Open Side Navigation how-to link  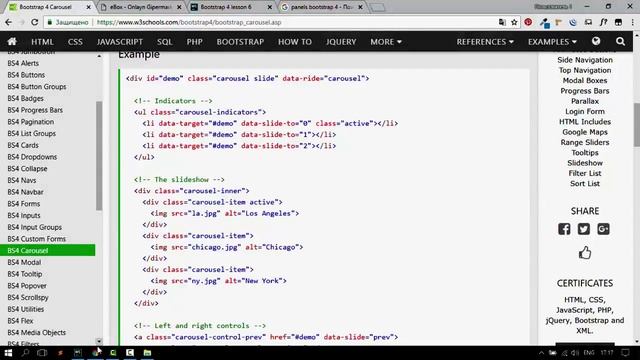585,60
